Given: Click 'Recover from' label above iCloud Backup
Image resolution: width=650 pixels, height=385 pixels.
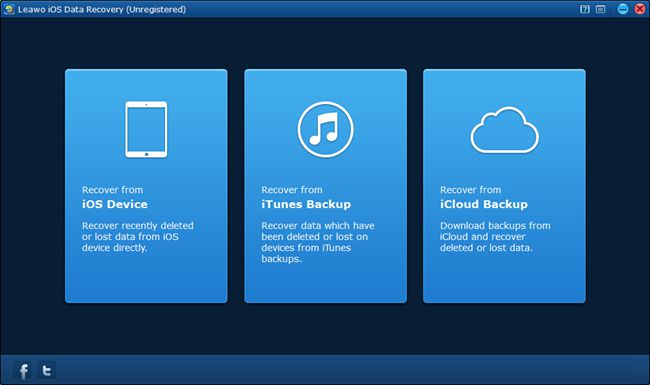Looking at the screenshot, I should tap(471, 190).
